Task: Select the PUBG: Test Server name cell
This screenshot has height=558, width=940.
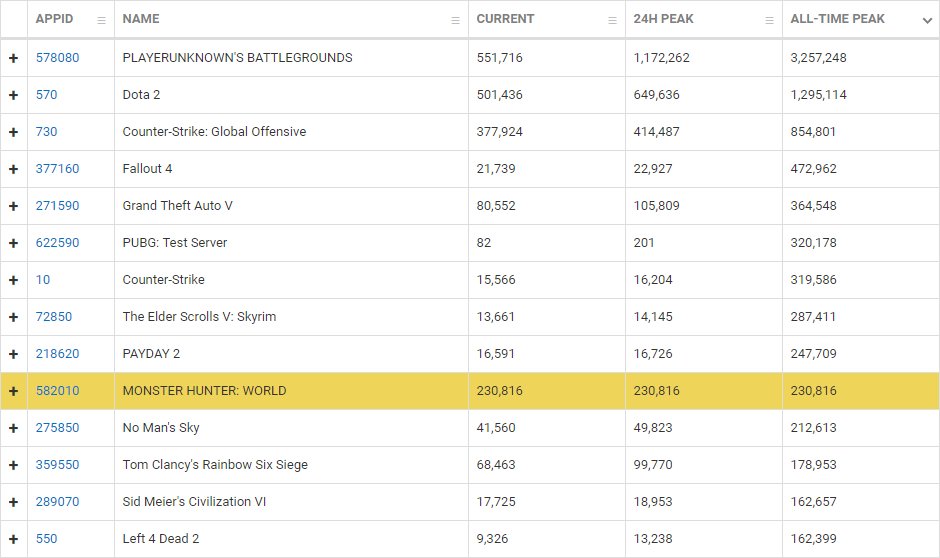Action: [x=291, y=243]
